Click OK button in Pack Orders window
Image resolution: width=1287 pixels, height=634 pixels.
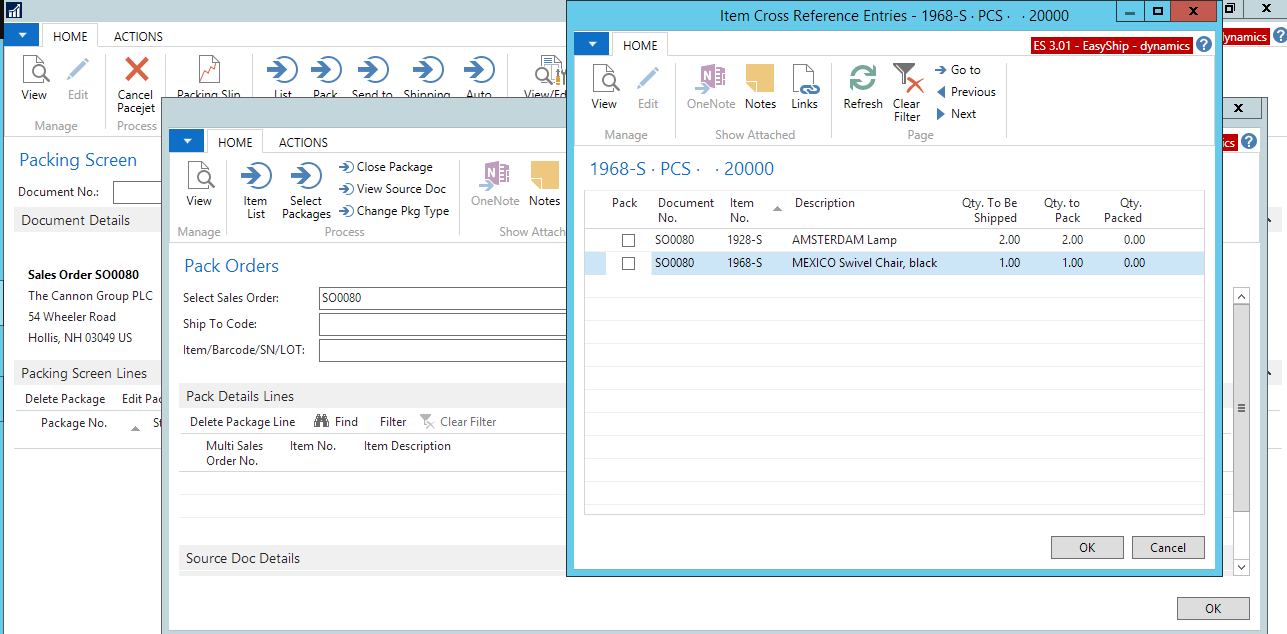click(1213, 608)
